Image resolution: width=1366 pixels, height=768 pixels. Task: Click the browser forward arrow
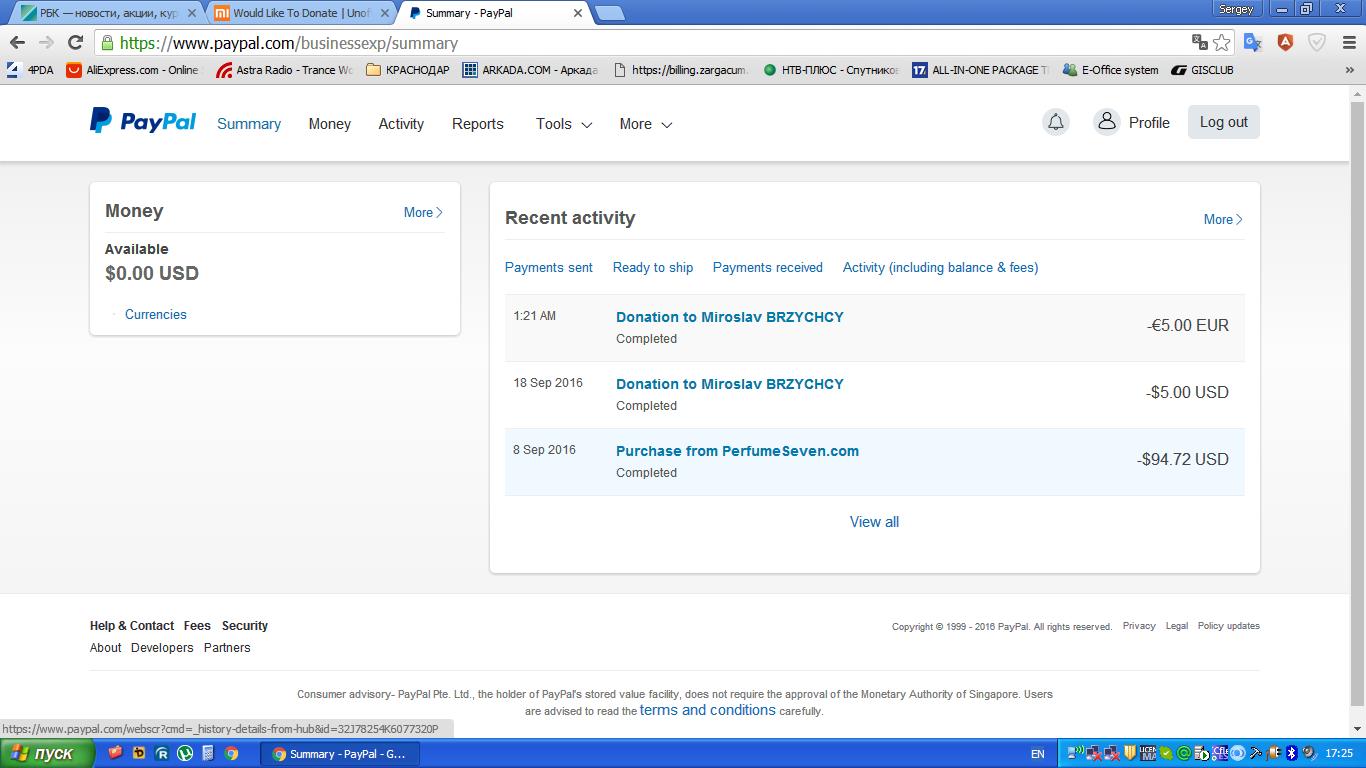(x=46, y=43)
